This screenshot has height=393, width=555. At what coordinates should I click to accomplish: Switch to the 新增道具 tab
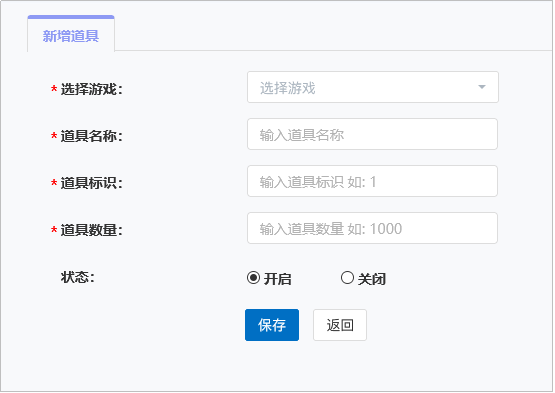(x=71, y=35)
